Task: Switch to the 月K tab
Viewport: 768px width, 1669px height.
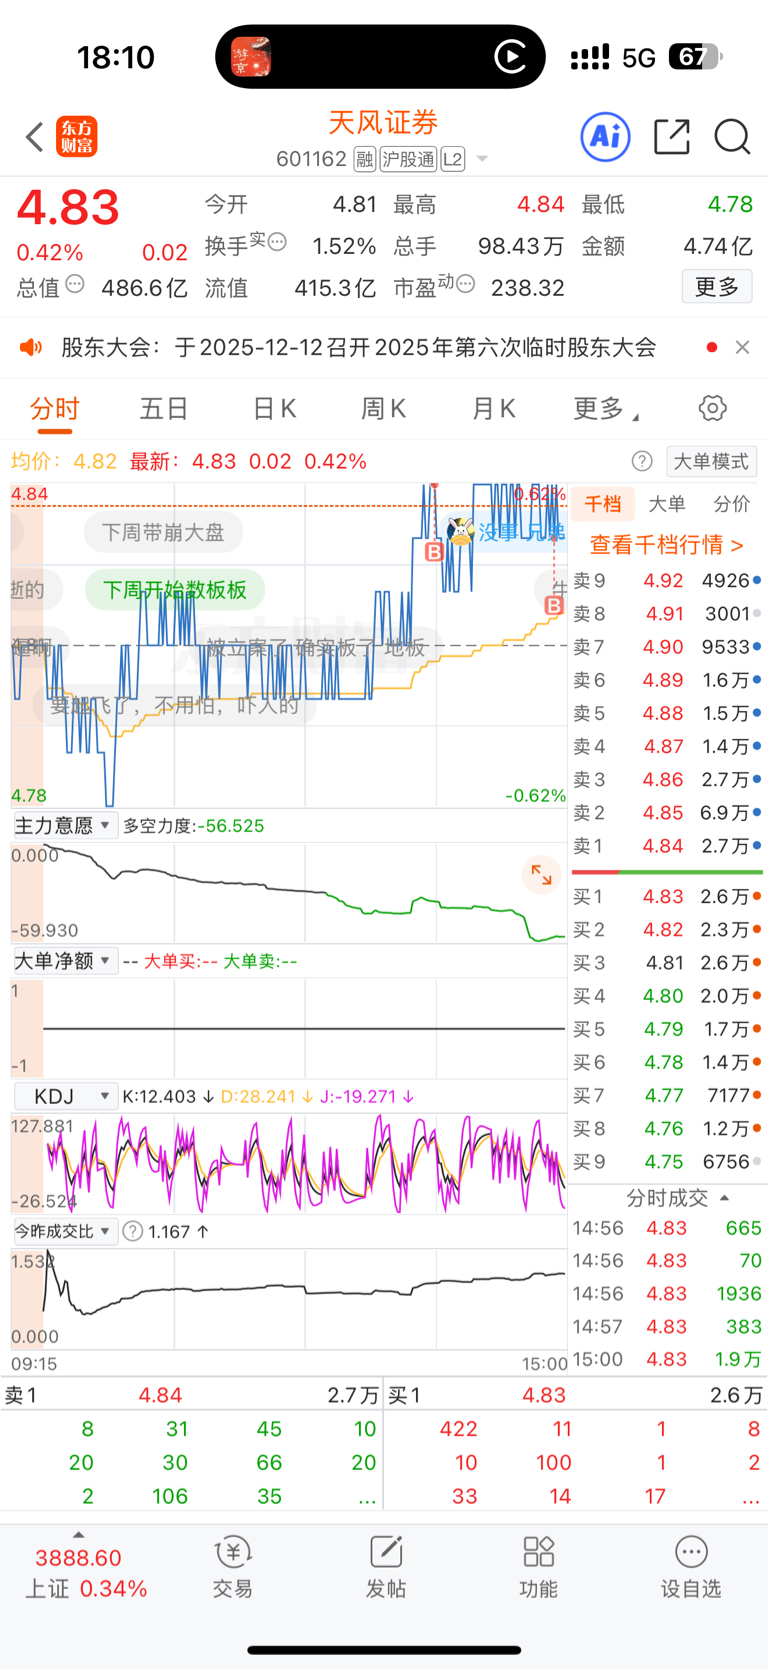Action: click(x=493, y=408)
